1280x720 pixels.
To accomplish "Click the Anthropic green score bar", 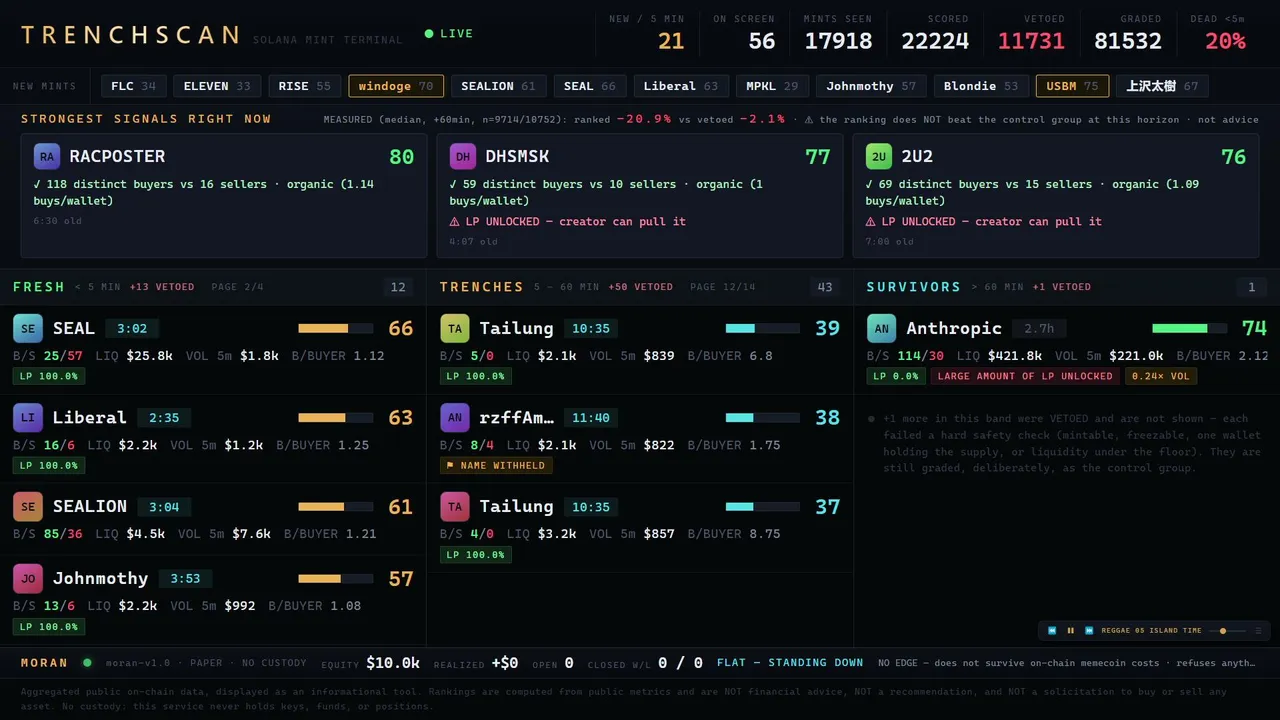I will click(x=1189, y=328).
